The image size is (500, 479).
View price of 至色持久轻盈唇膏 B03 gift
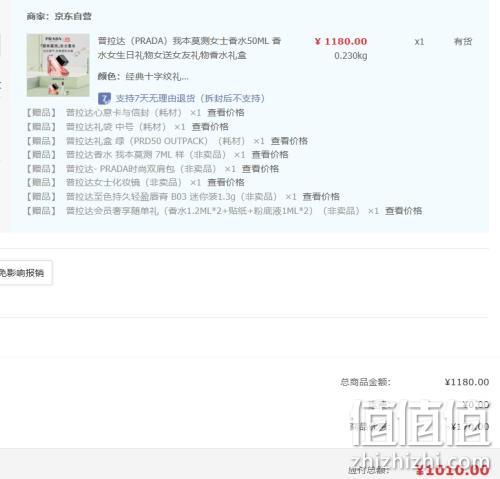[x=321, y=197]
